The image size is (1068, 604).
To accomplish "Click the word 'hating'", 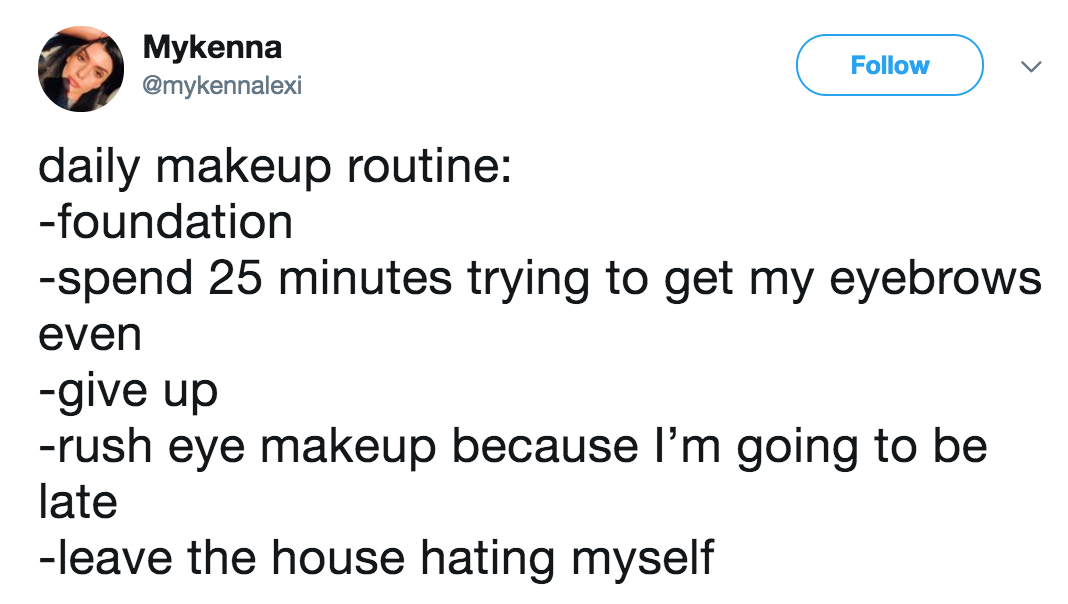I will (x=488, y=560).
